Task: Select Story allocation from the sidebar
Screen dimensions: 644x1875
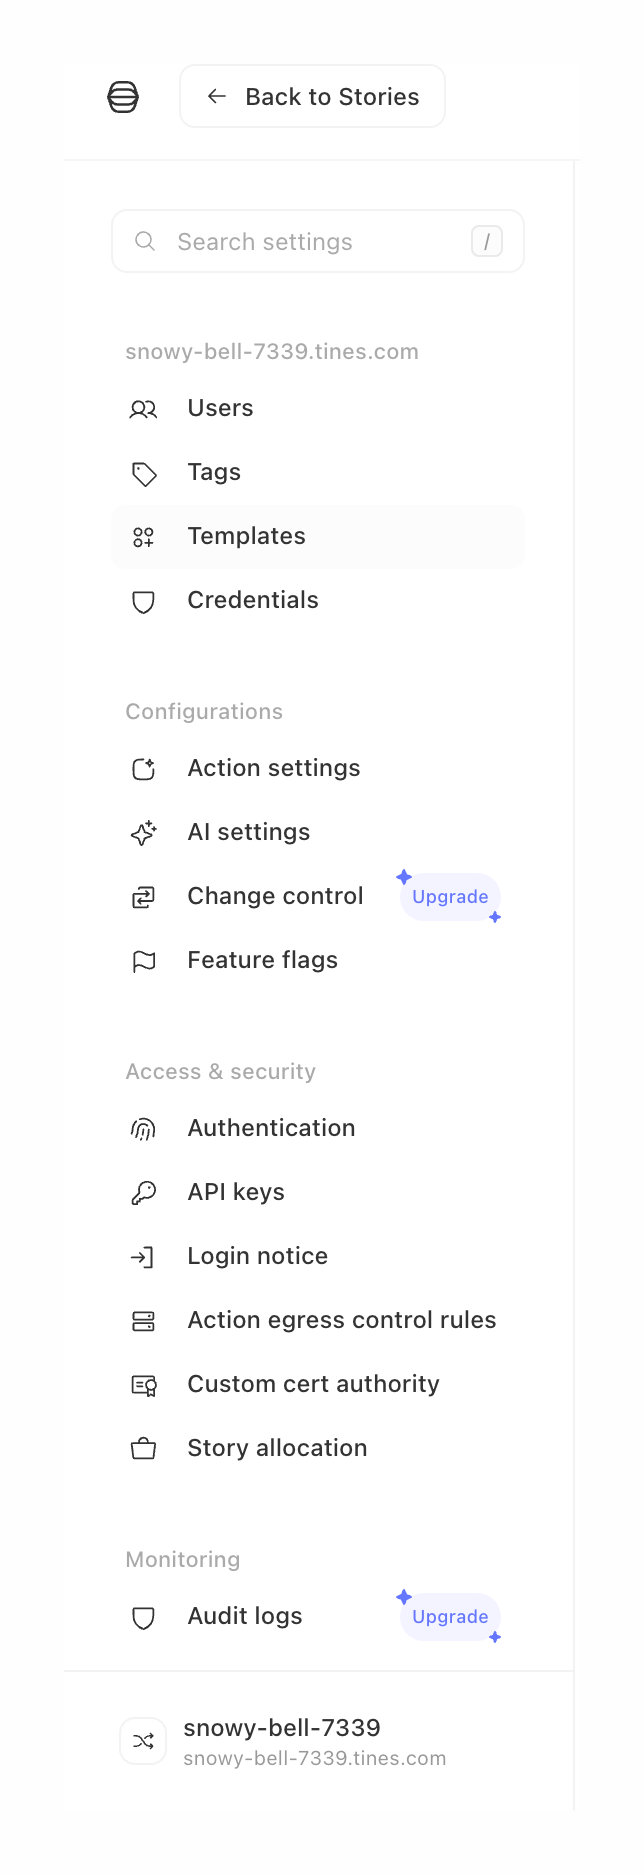Action: (277, 1448)
